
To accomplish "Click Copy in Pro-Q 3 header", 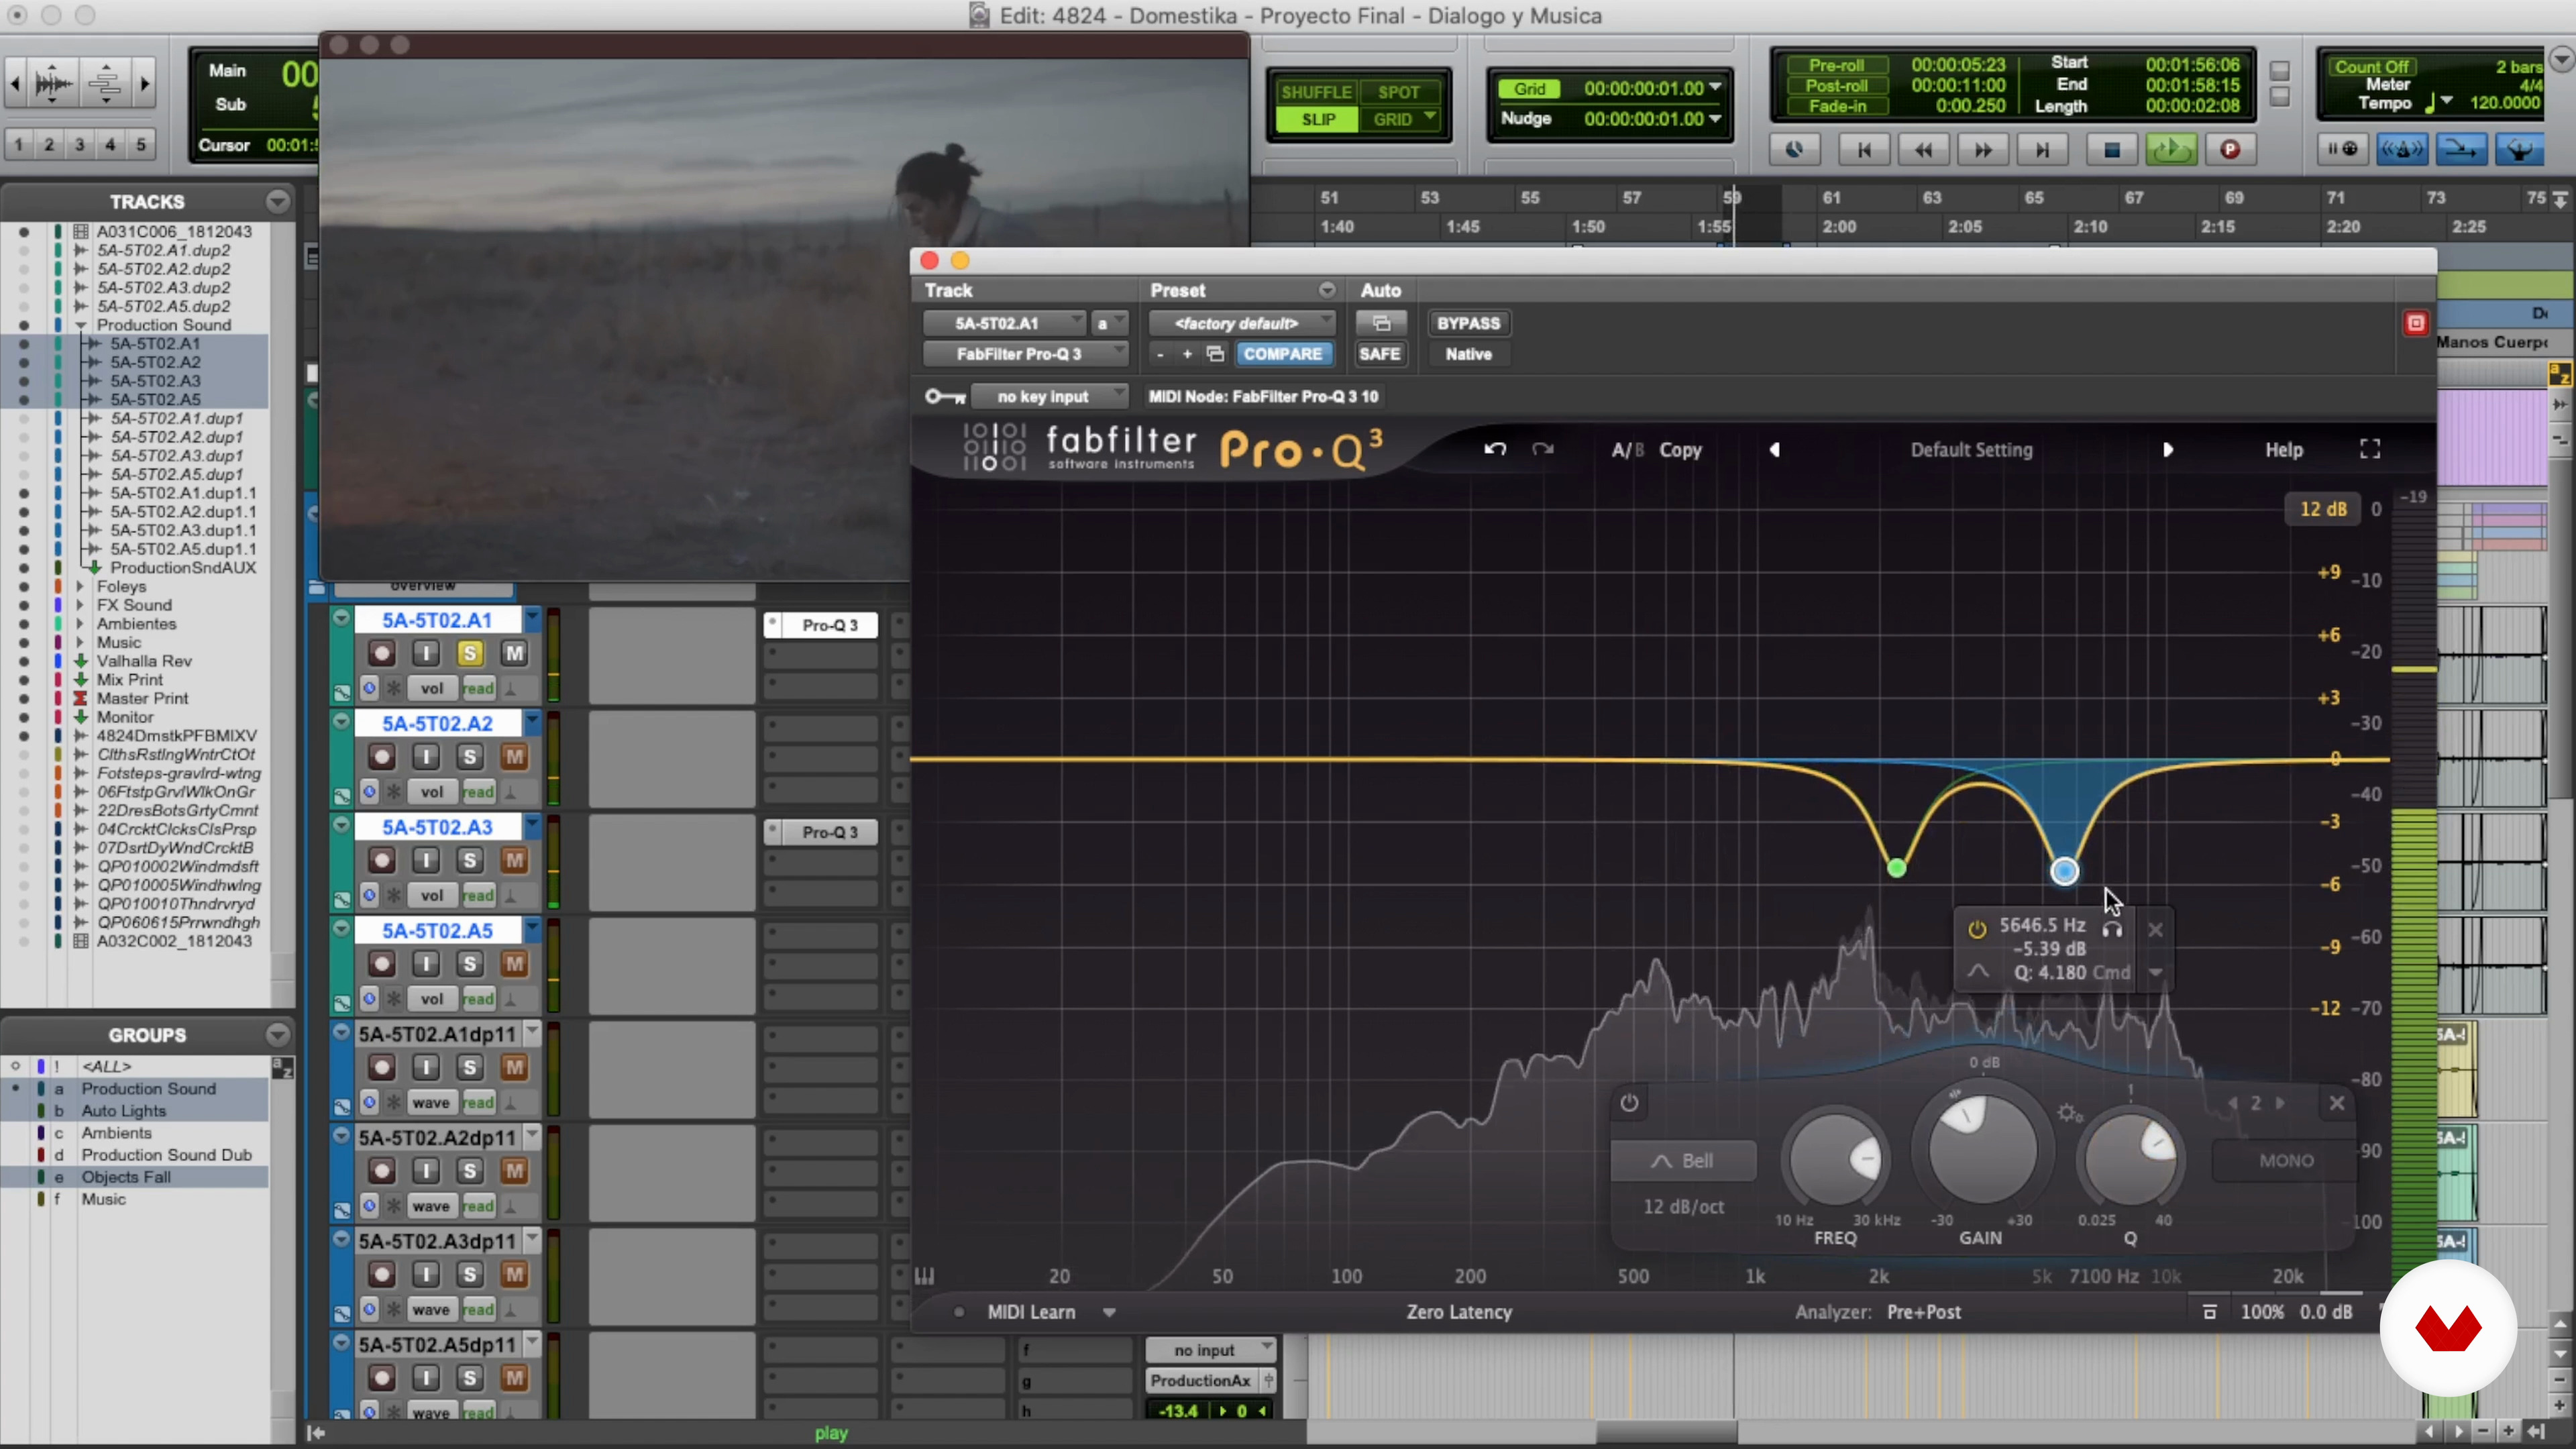I will (x=1680, y=450).
